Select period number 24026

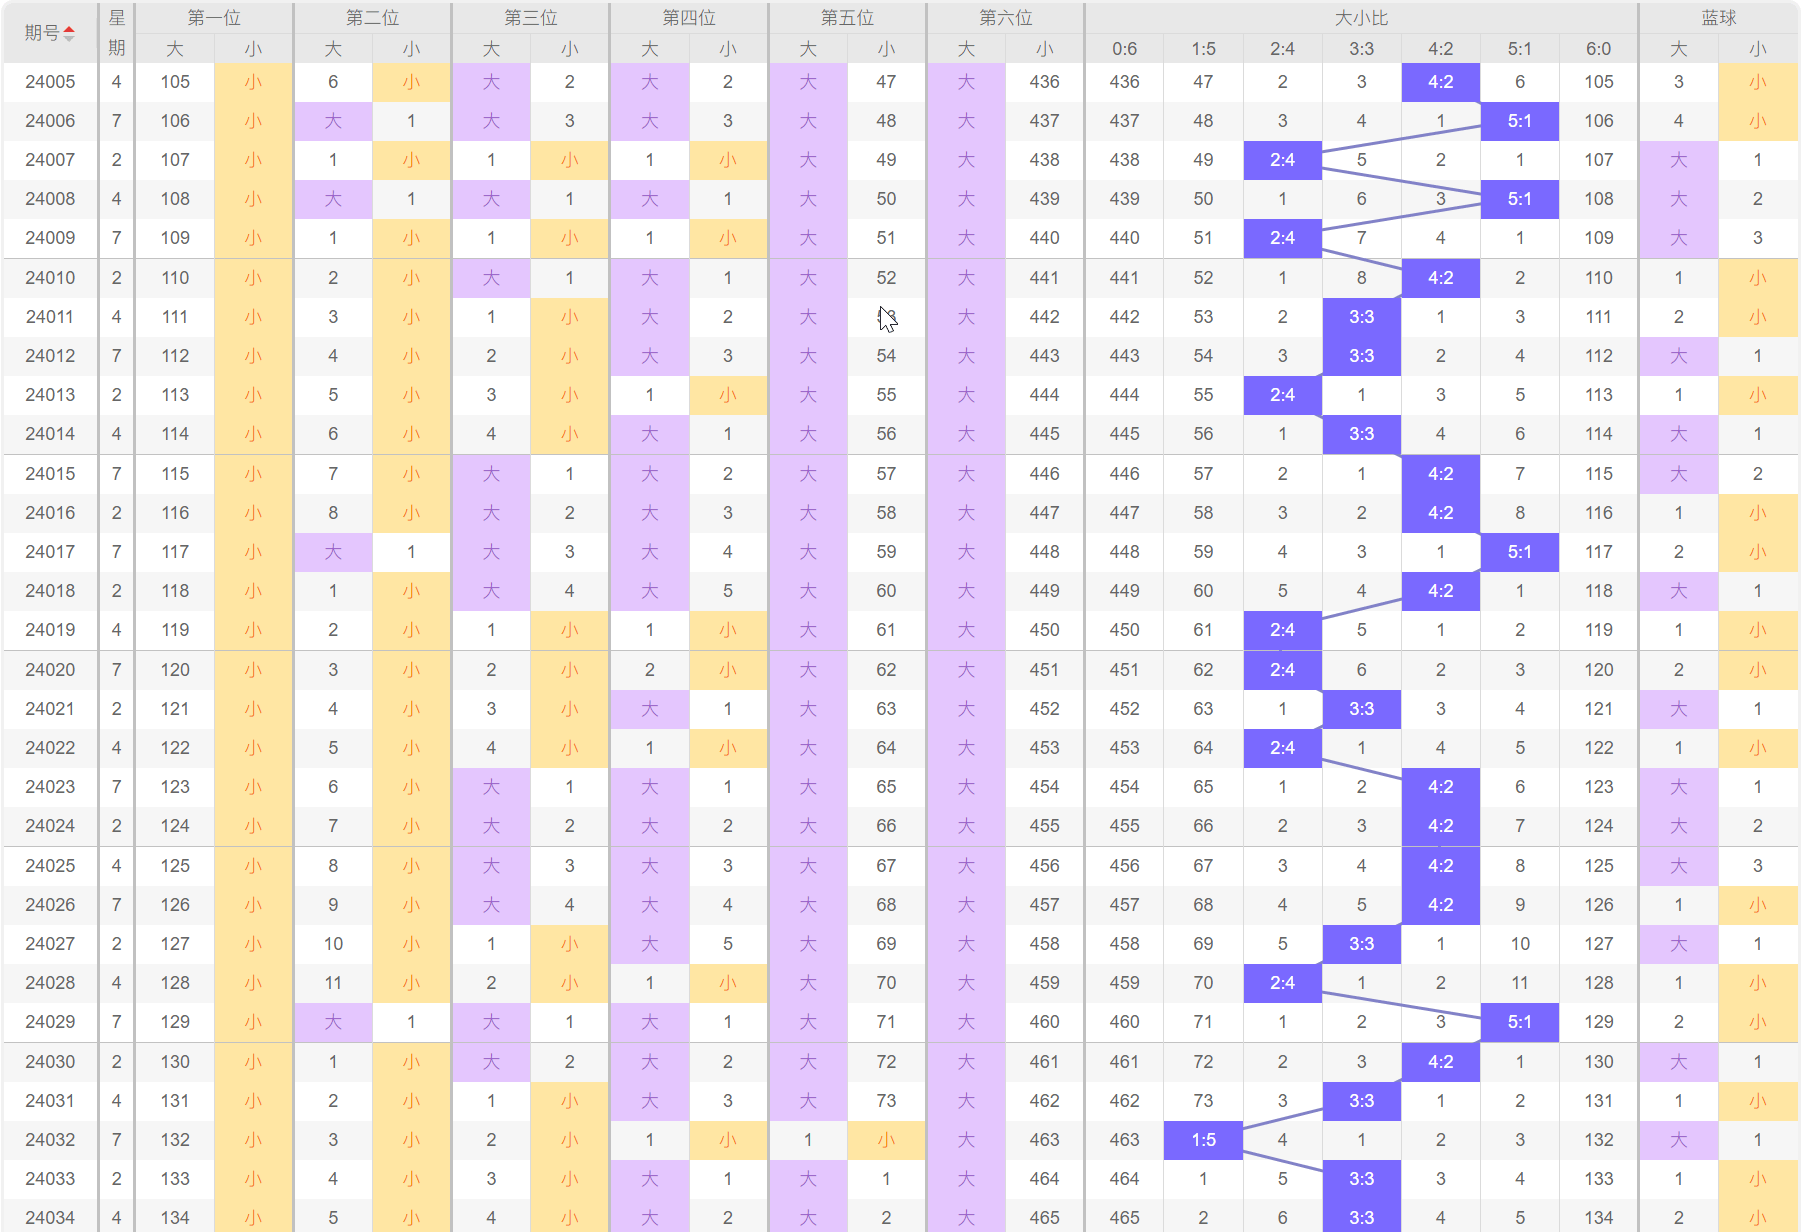(x=50, y=905)
